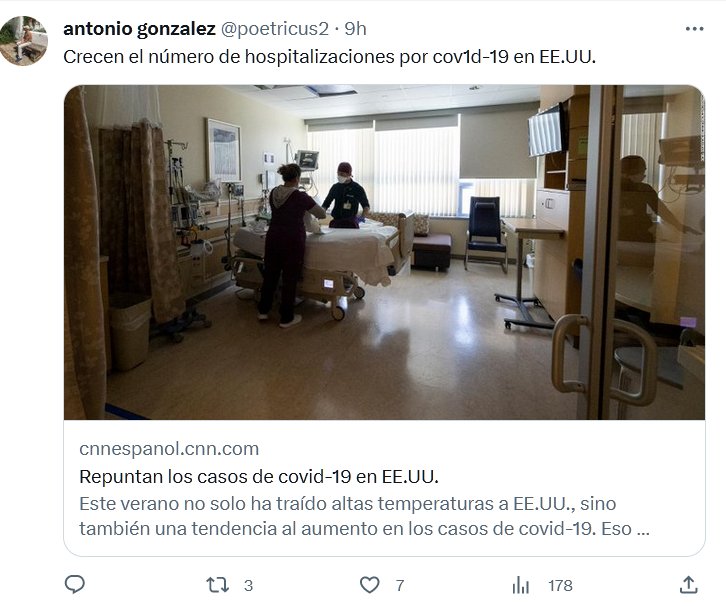Like the tweet with heart icon
Screen dimensions: 726x606
pos(369,585)
